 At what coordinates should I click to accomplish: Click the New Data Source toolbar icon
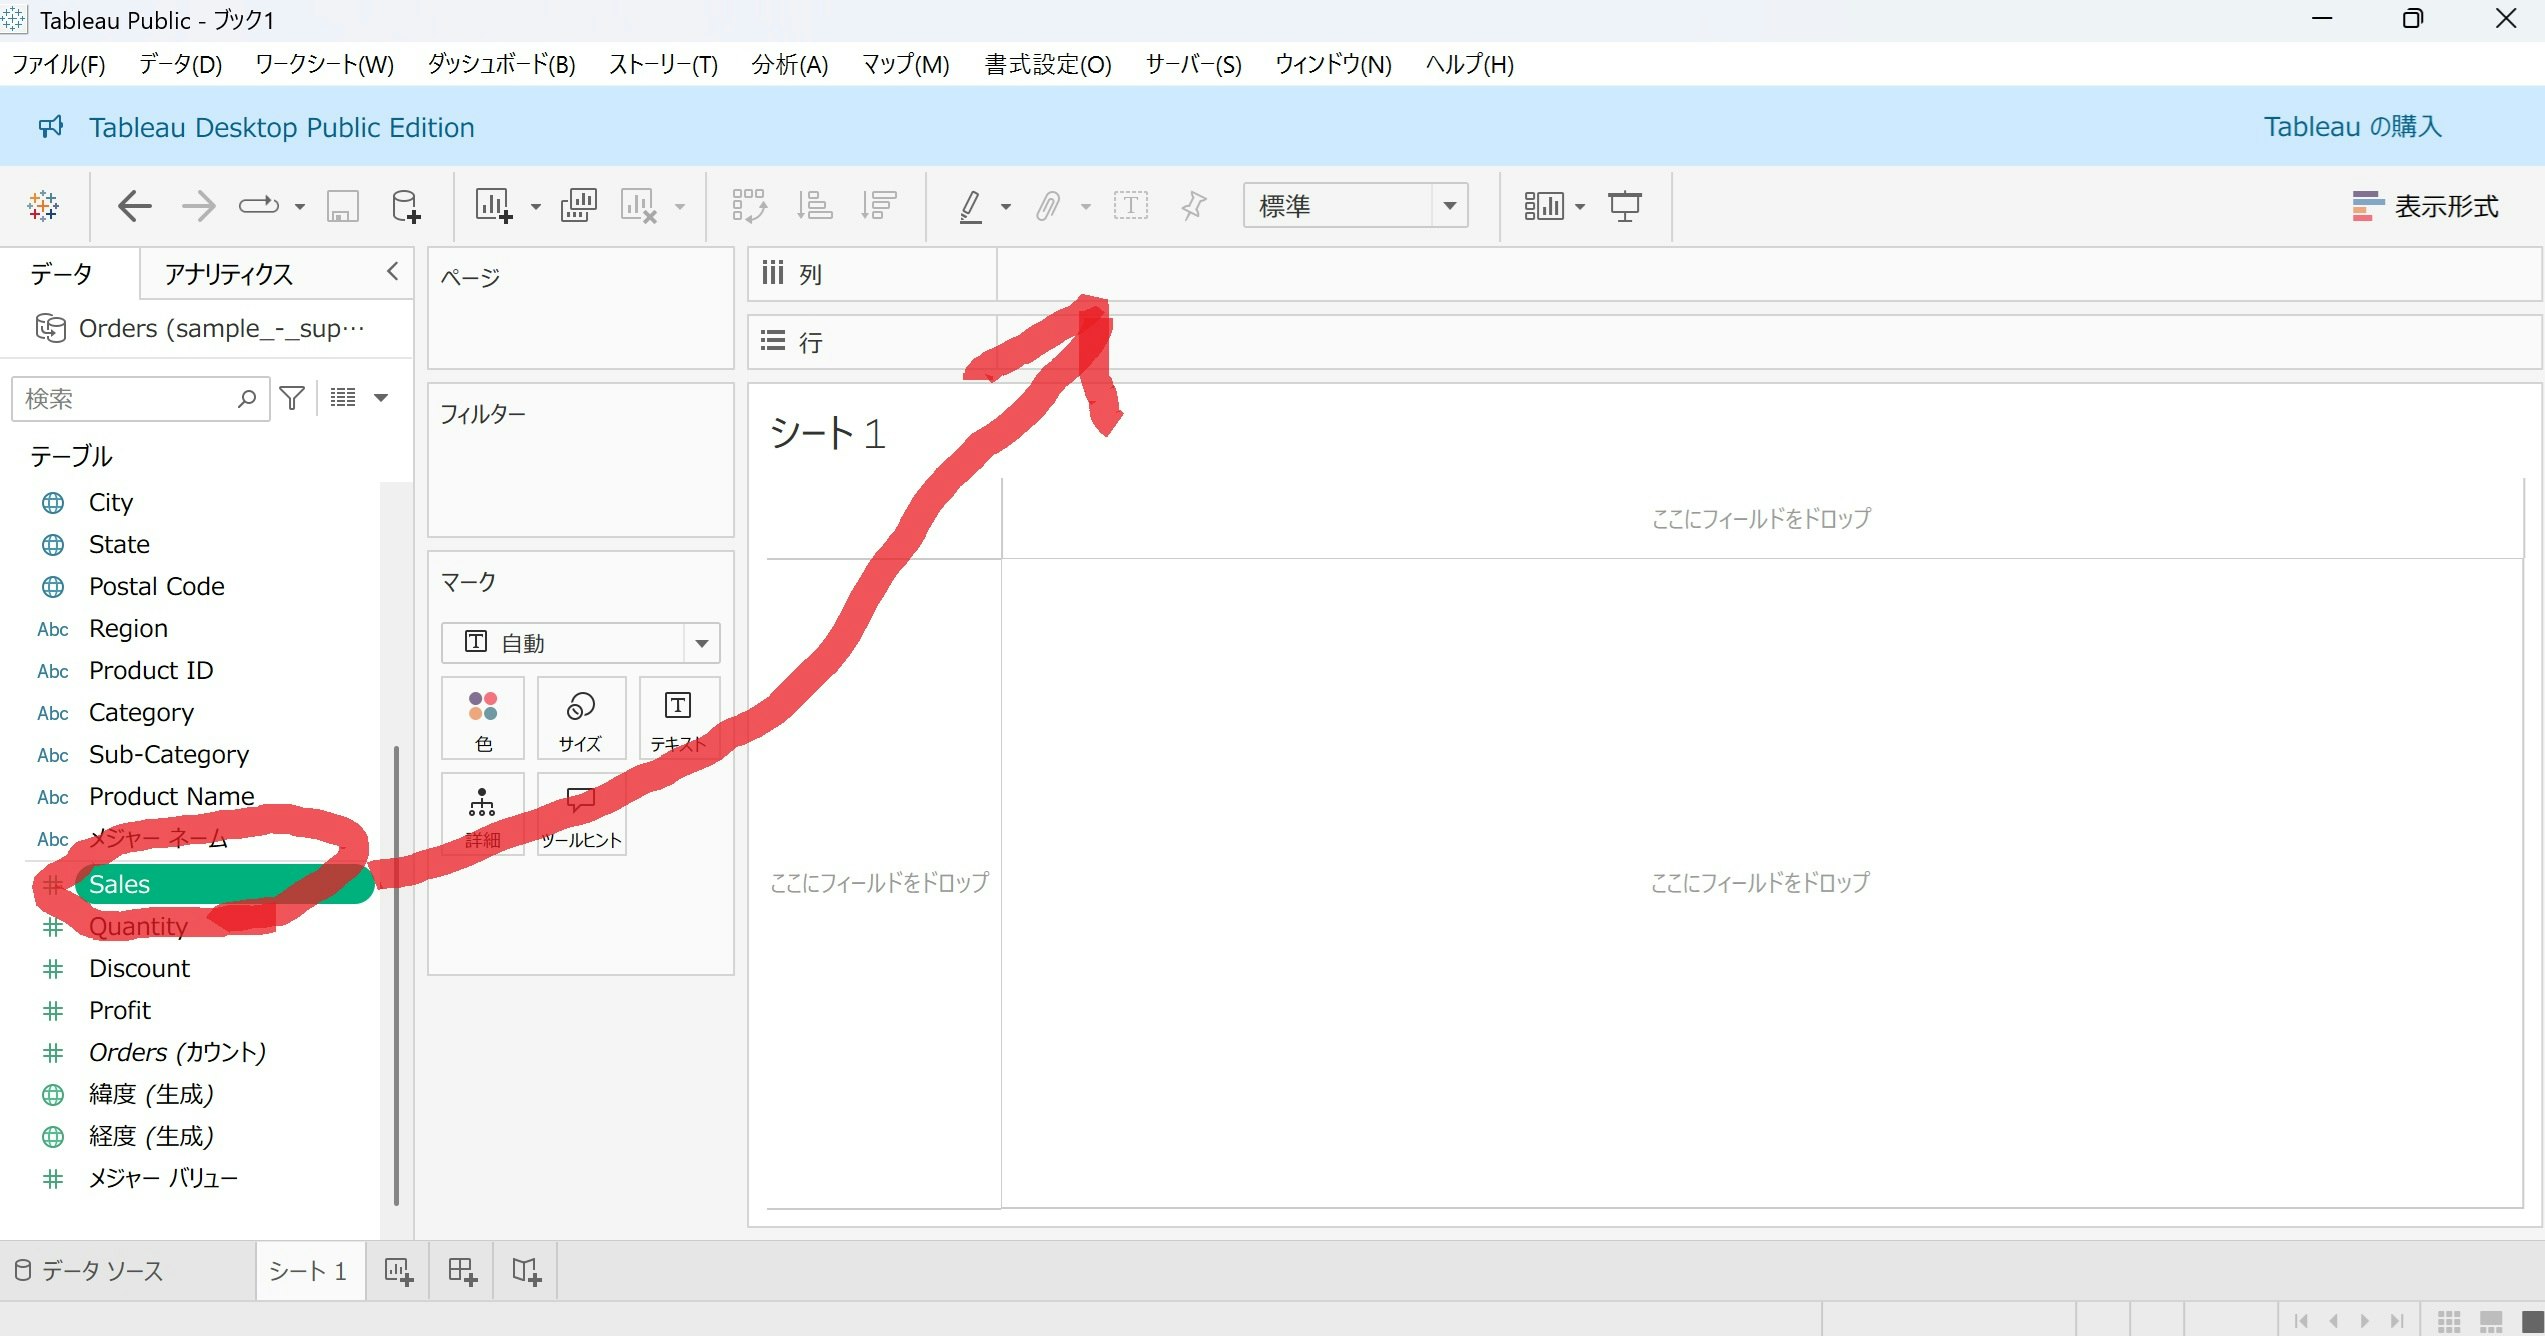pos(405,206)
